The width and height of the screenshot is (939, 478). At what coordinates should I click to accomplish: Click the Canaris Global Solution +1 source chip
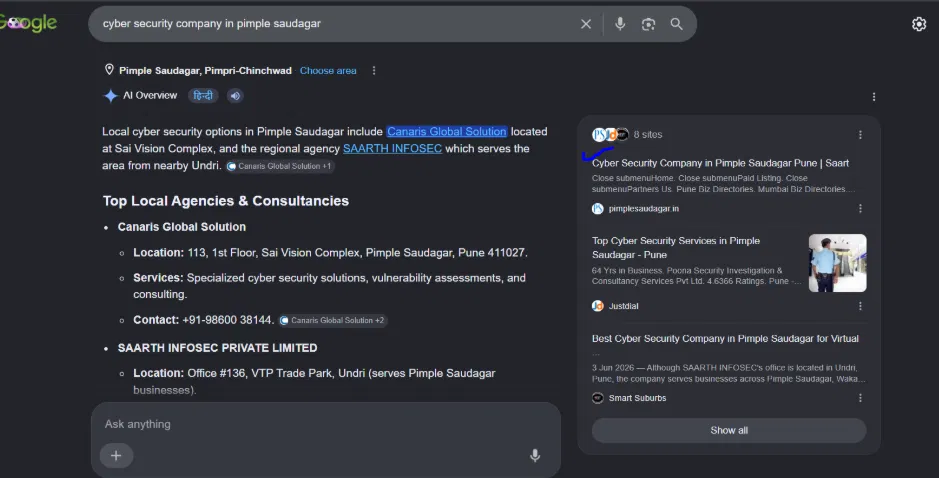point(280,166)
